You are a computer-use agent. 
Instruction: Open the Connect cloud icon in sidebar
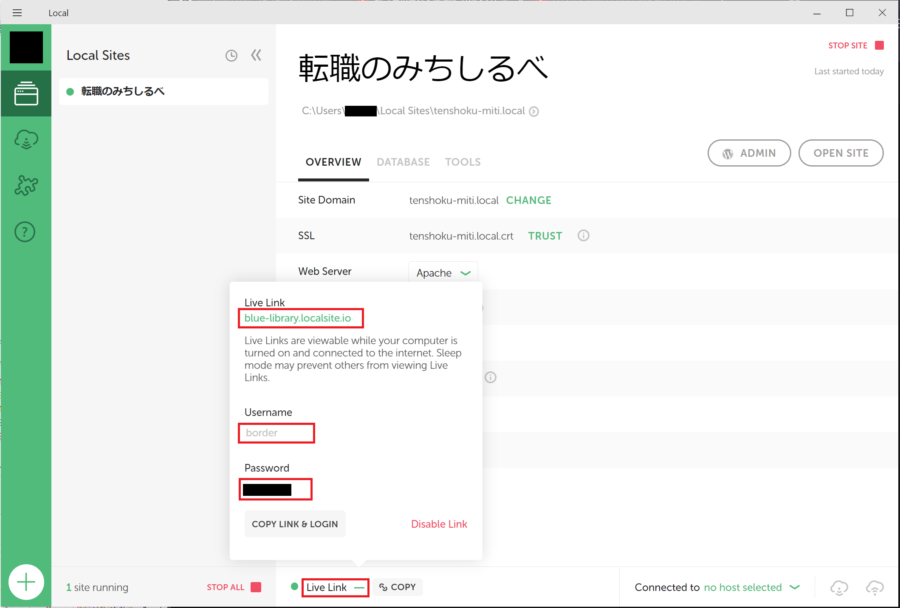(x=26, y=140)
